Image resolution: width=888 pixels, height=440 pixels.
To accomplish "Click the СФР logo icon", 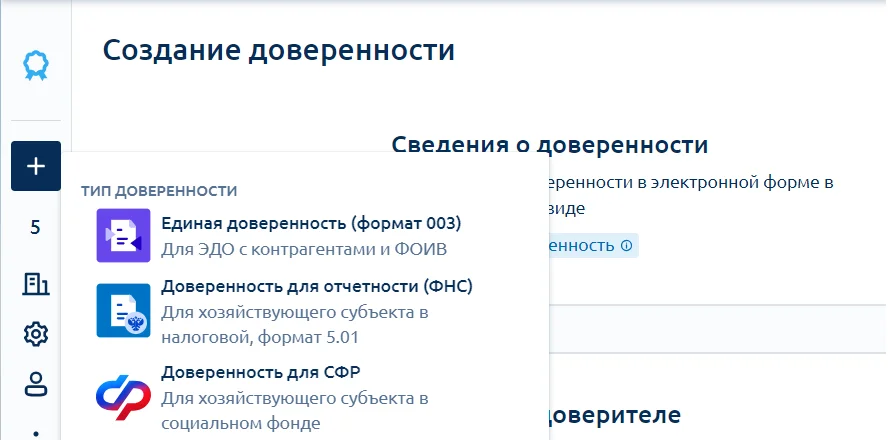I will (x=123, y=398).
